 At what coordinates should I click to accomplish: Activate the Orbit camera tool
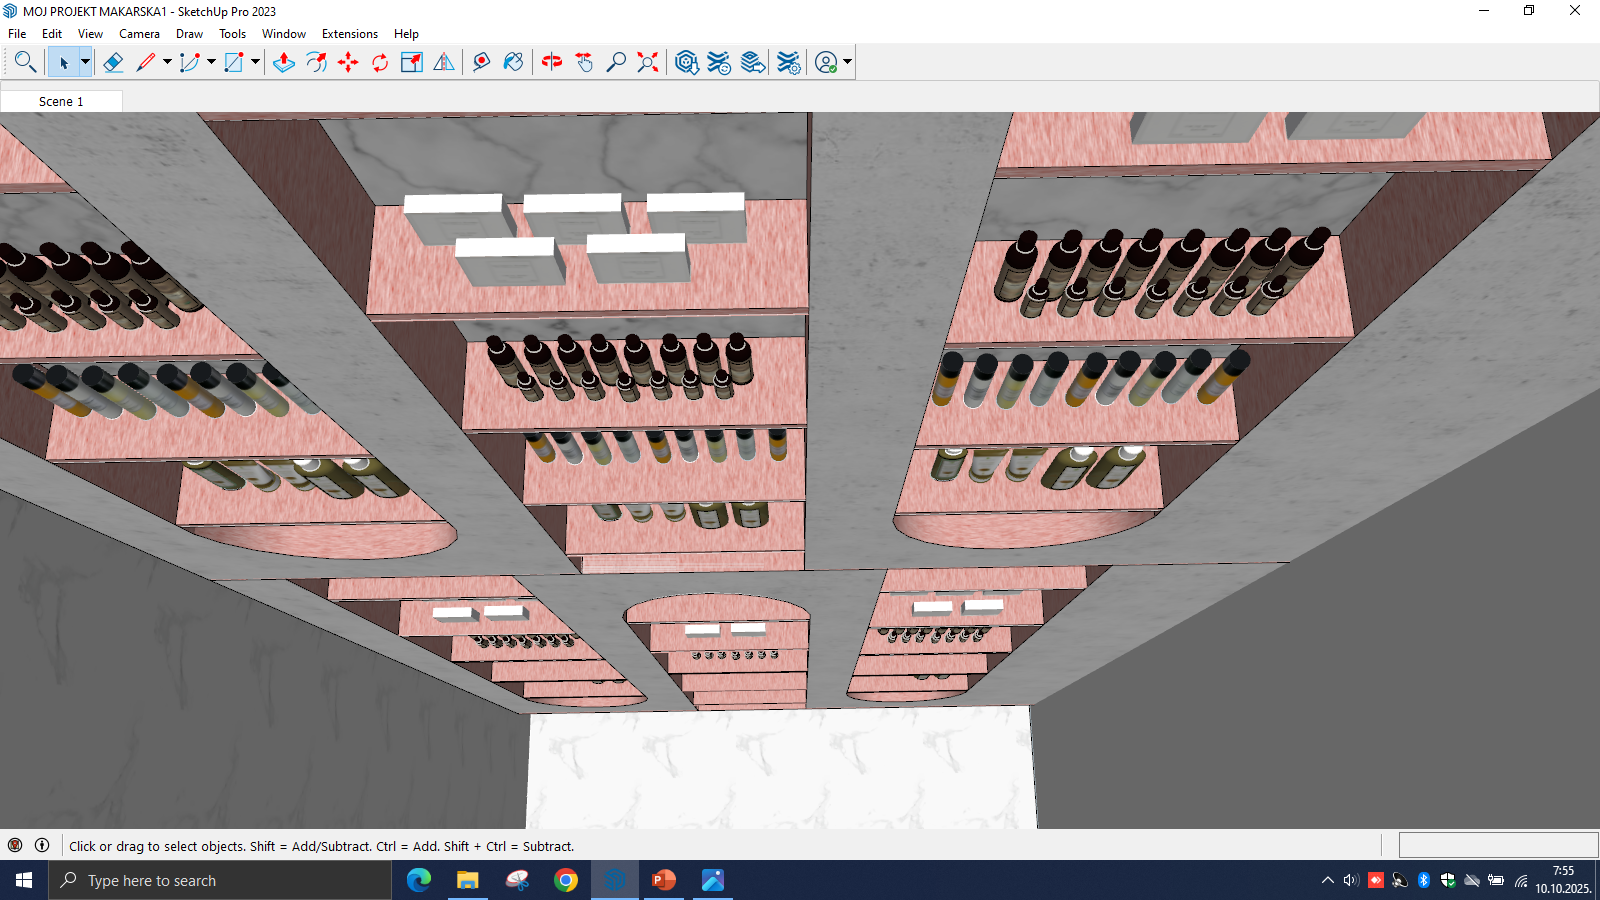552,62
